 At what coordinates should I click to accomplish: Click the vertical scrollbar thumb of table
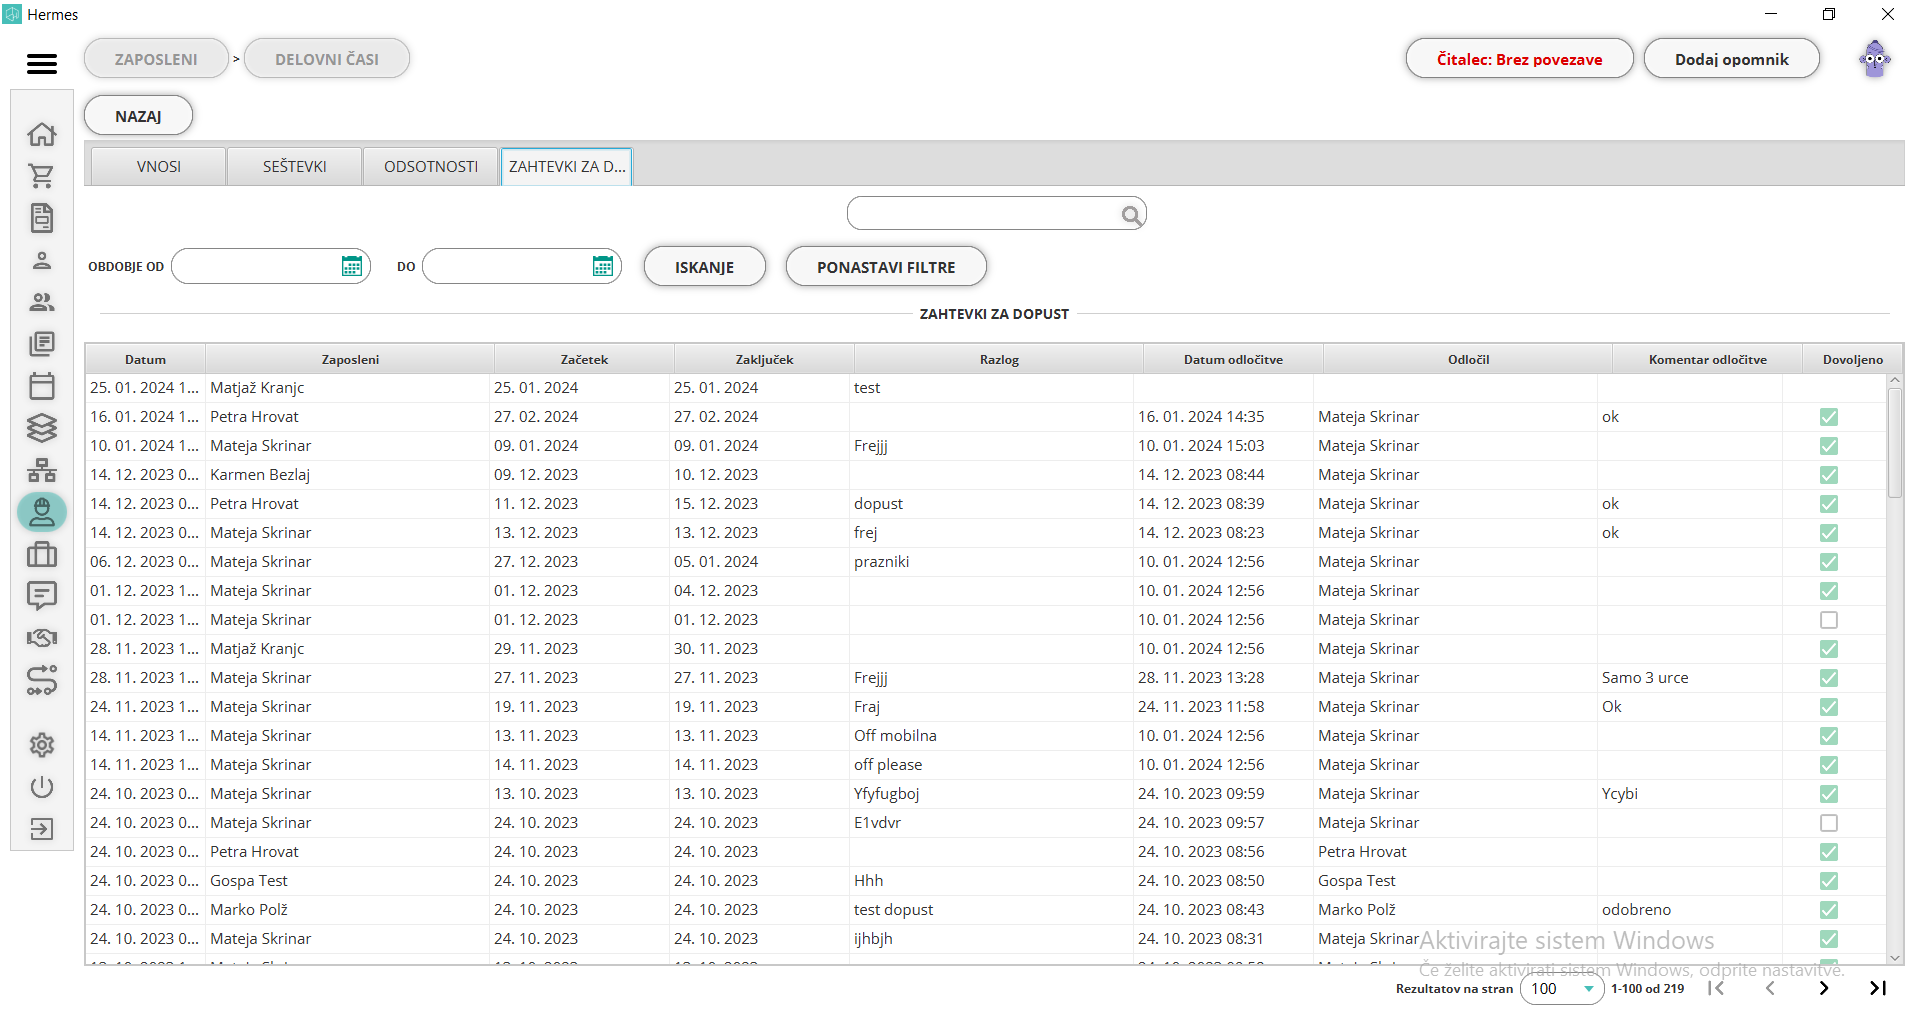click(x=1894, y=442)
